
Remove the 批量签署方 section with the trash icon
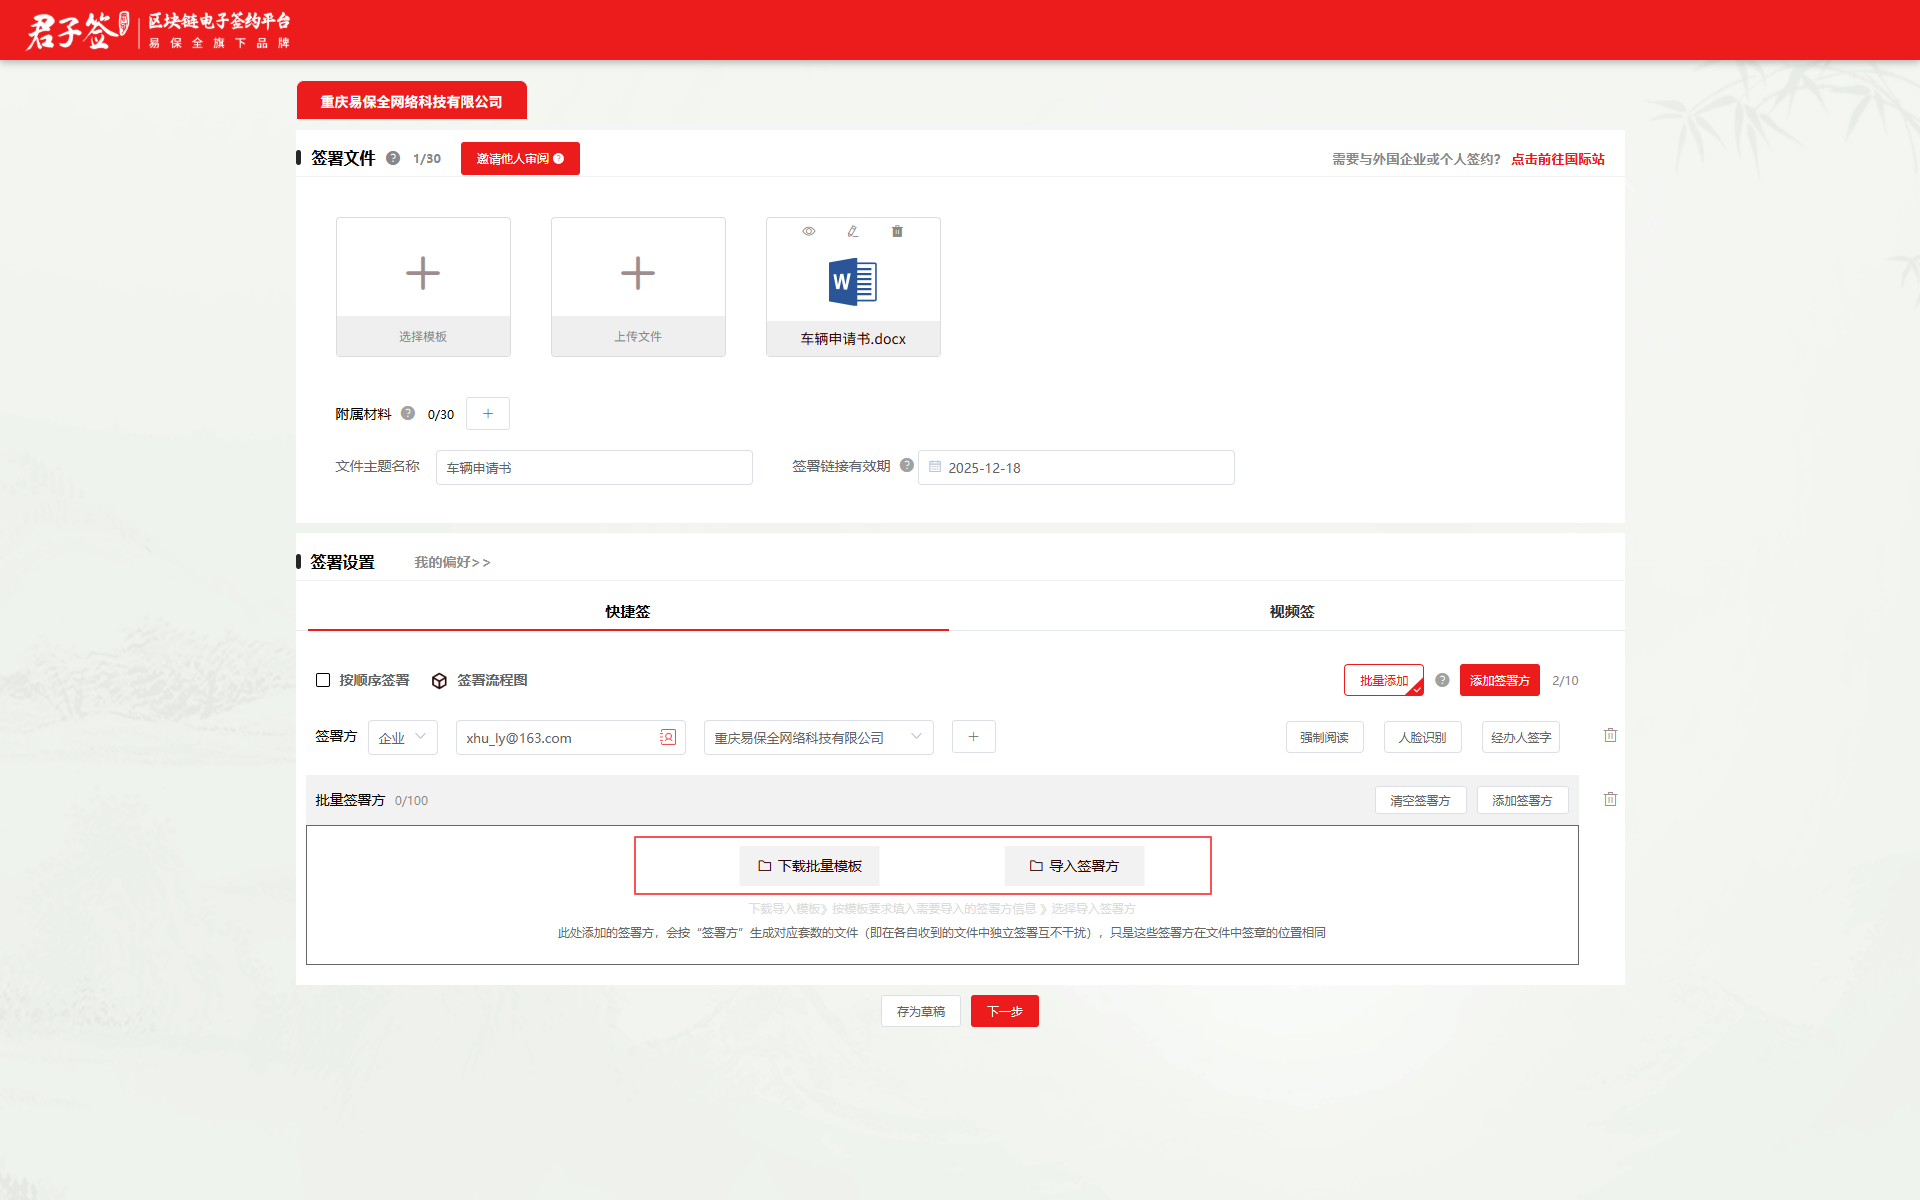point(1610,799)
